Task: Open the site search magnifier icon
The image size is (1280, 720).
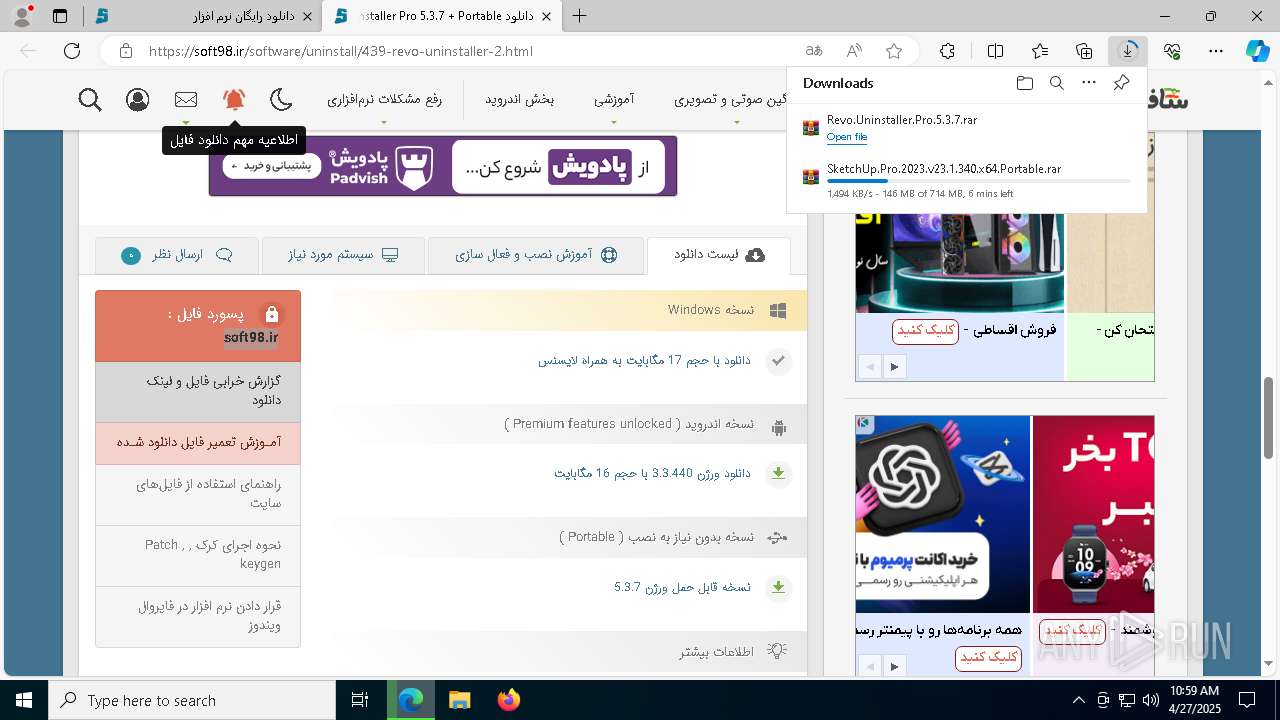Action: [90, 99]
